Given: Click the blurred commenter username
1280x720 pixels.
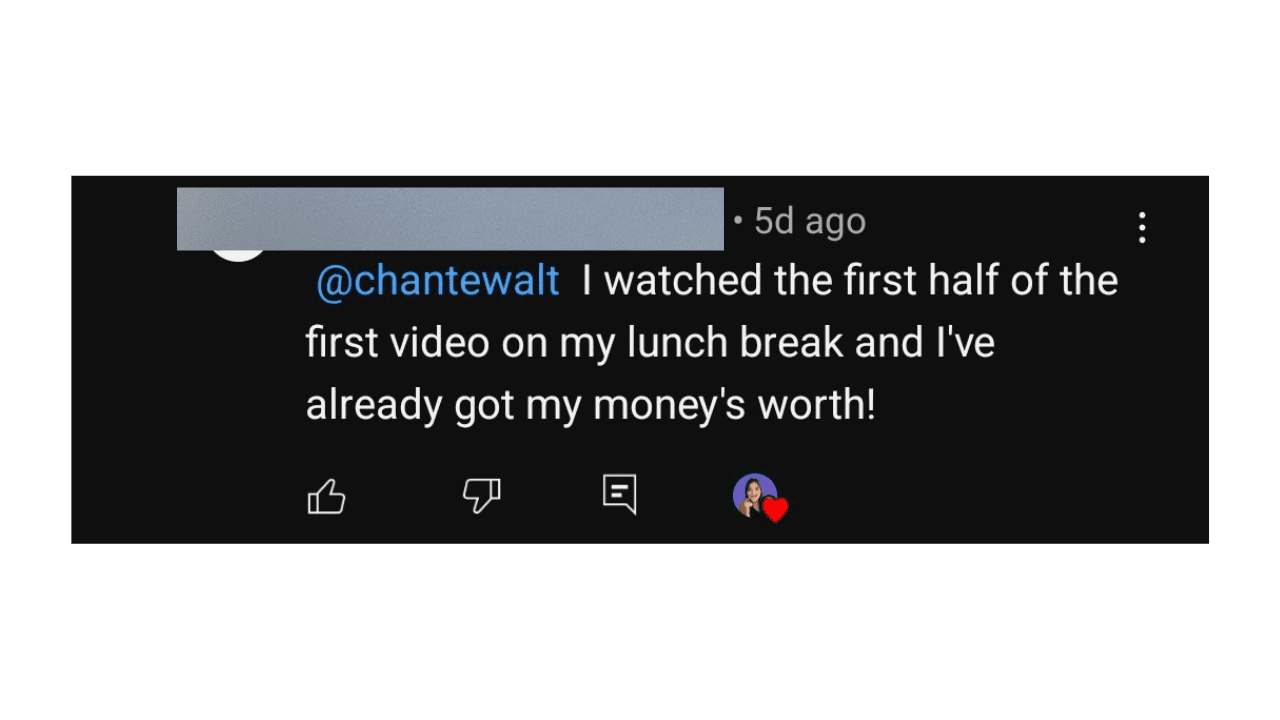Looking at the screenshot, I should tap(450, 218).
